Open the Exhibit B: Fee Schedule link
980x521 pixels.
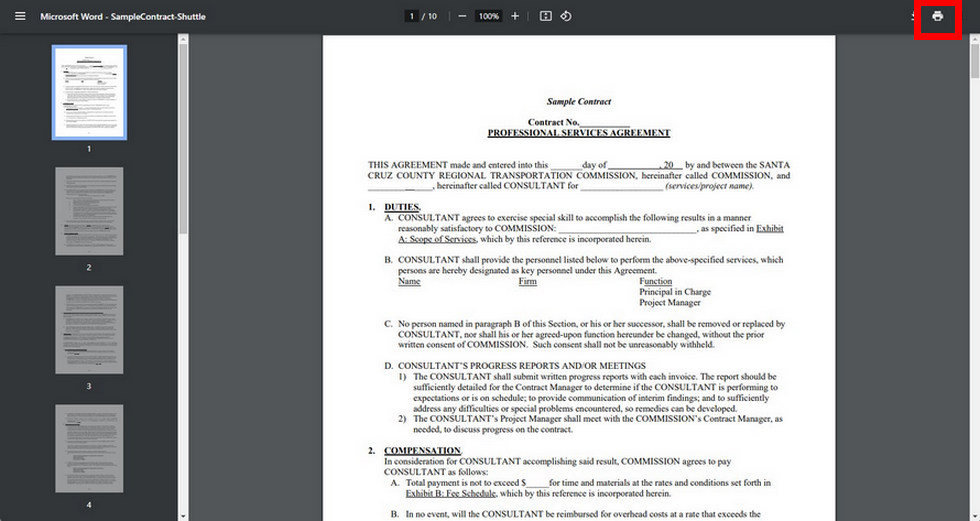tap(451, 494)
